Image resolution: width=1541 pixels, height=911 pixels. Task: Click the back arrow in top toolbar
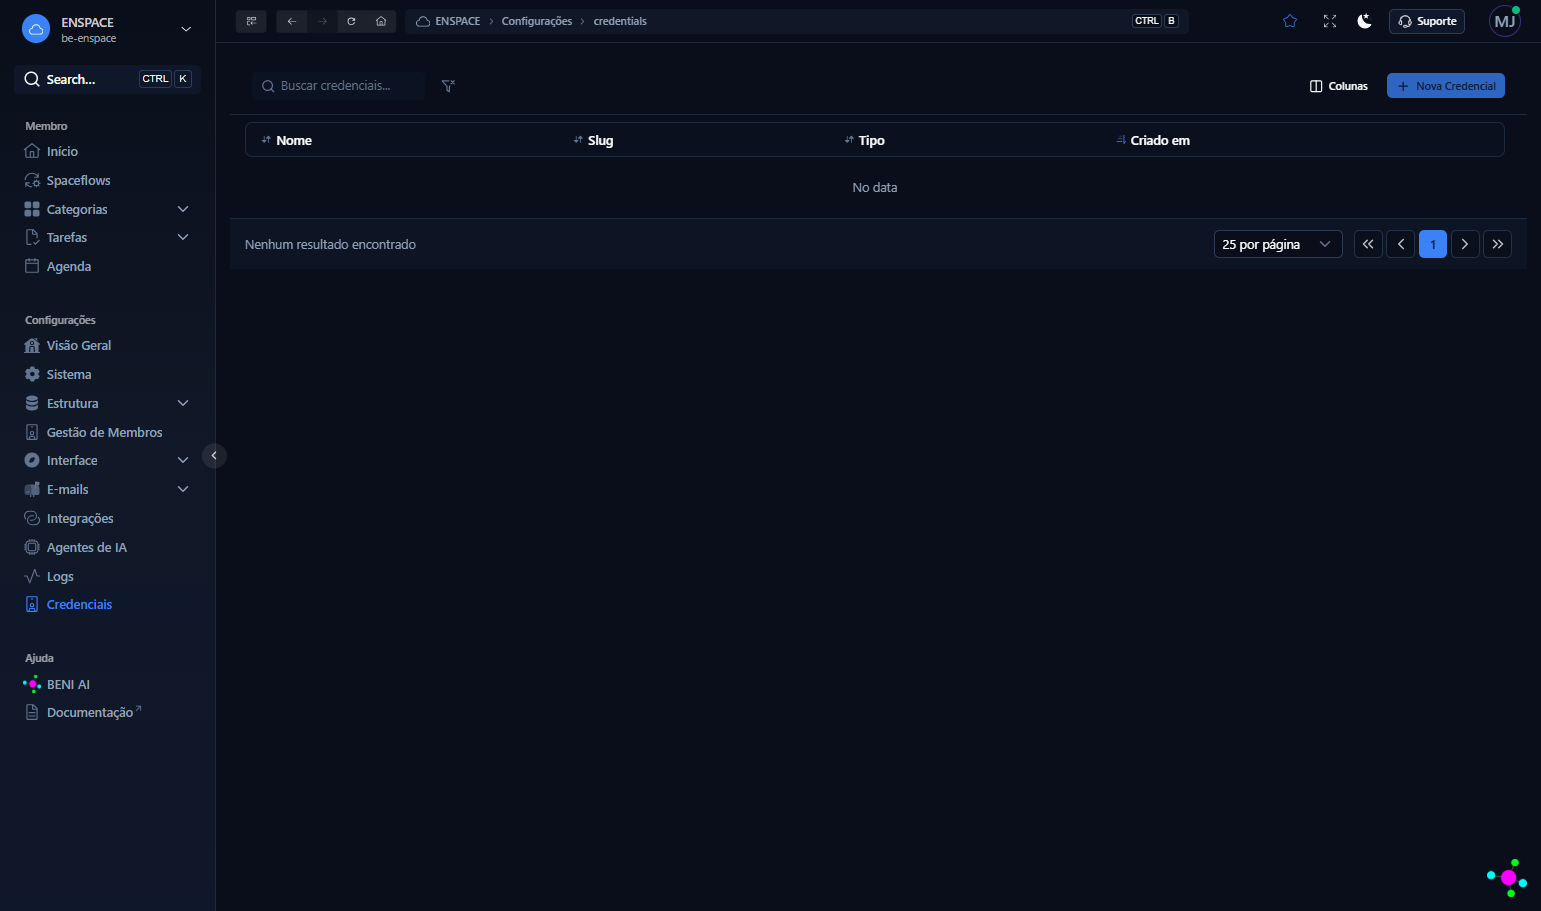[x=292, y=21]
